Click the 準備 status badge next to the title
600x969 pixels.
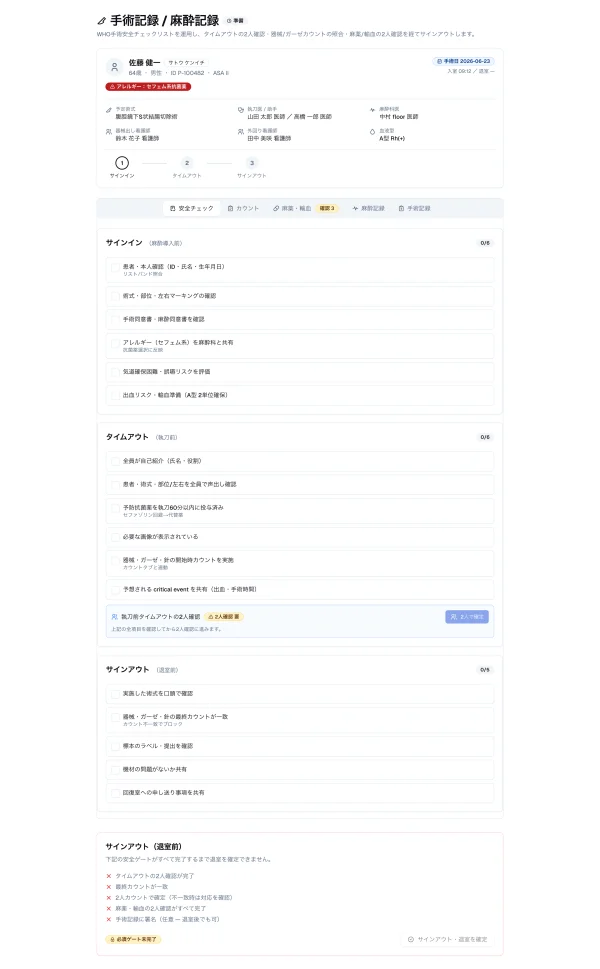(235, 21)
